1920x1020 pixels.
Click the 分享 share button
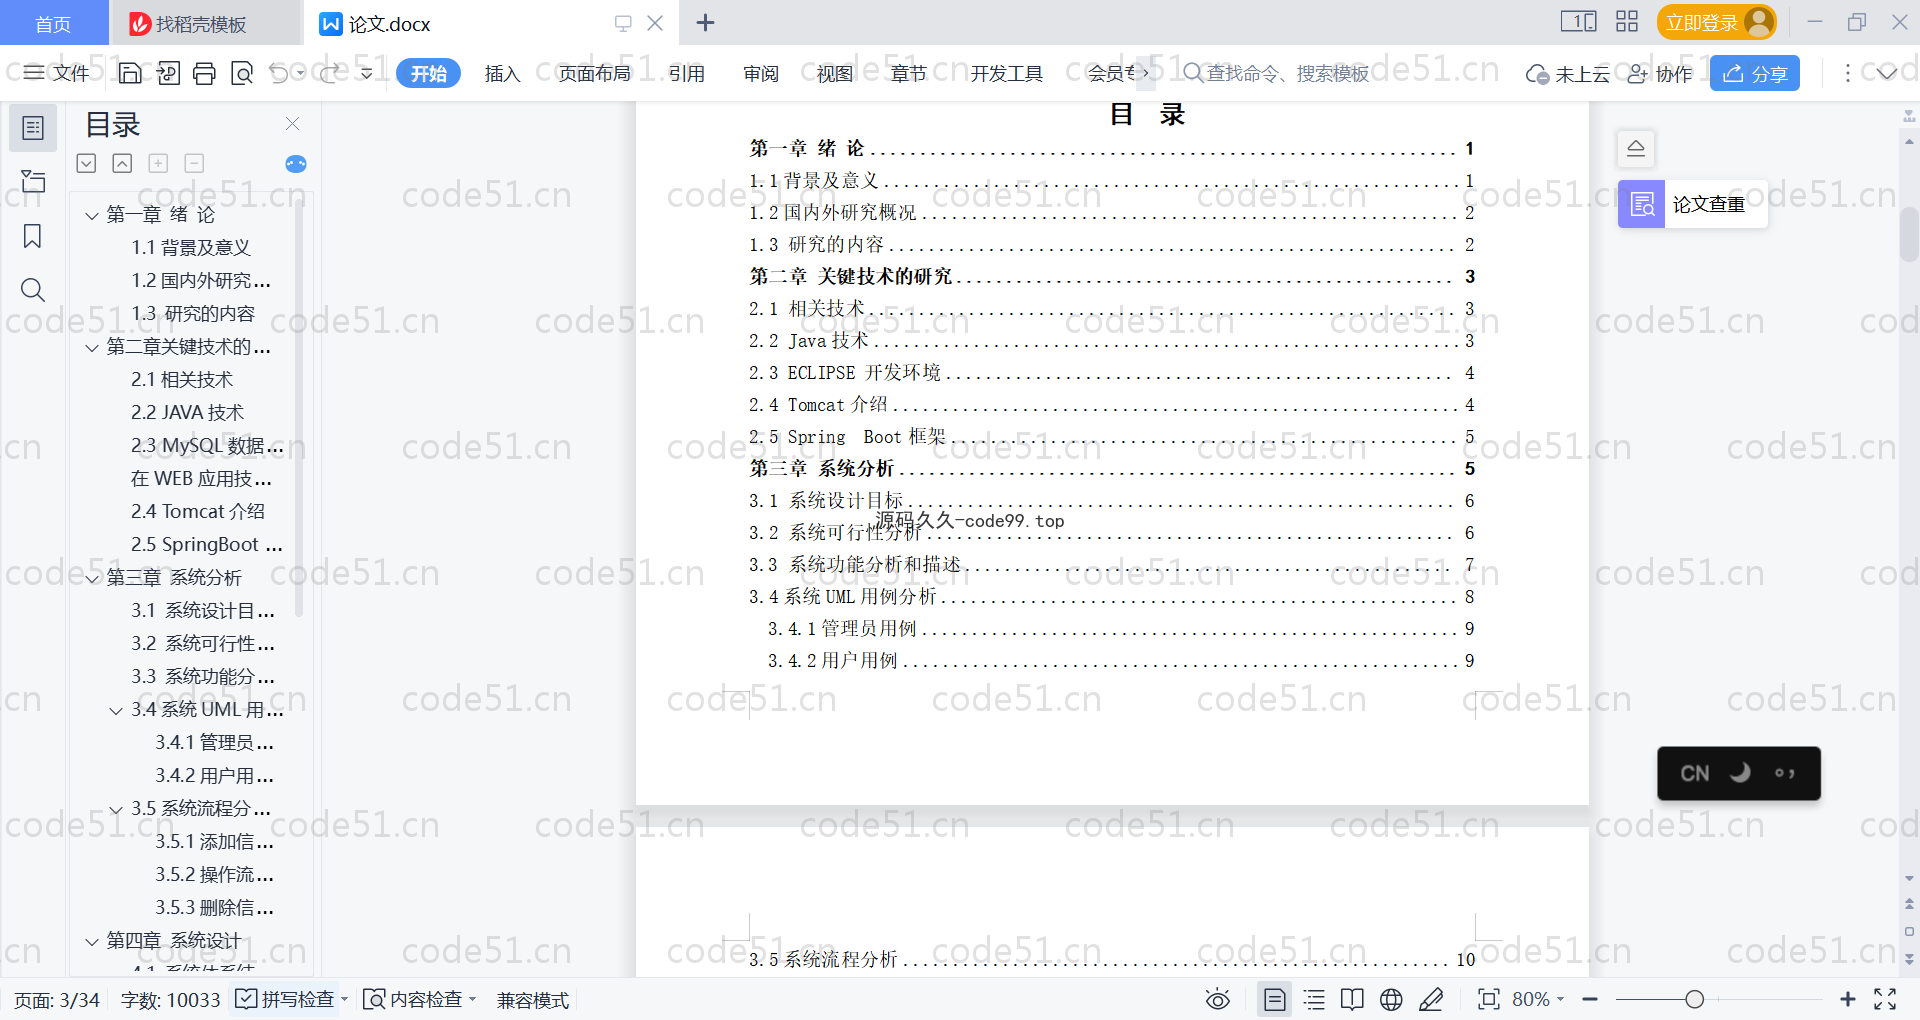[x=1755, y=73]
